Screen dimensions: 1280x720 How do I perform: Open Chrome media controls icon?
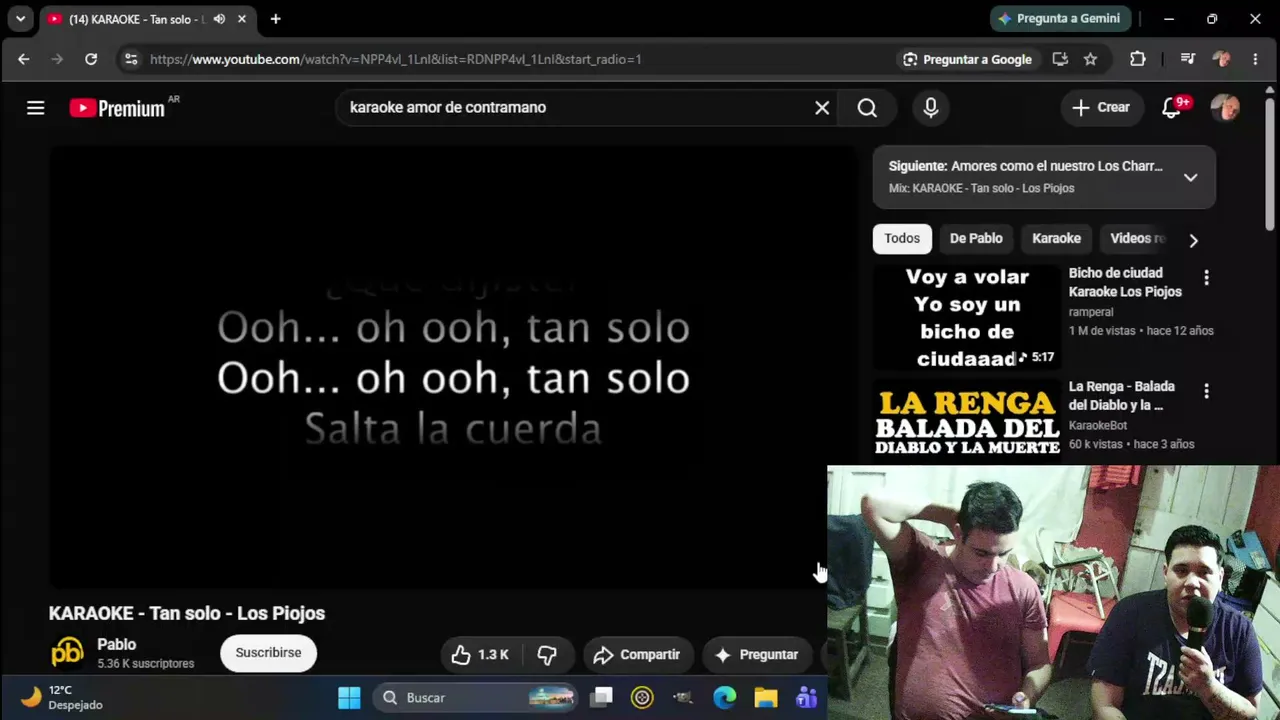(1188, 59)
